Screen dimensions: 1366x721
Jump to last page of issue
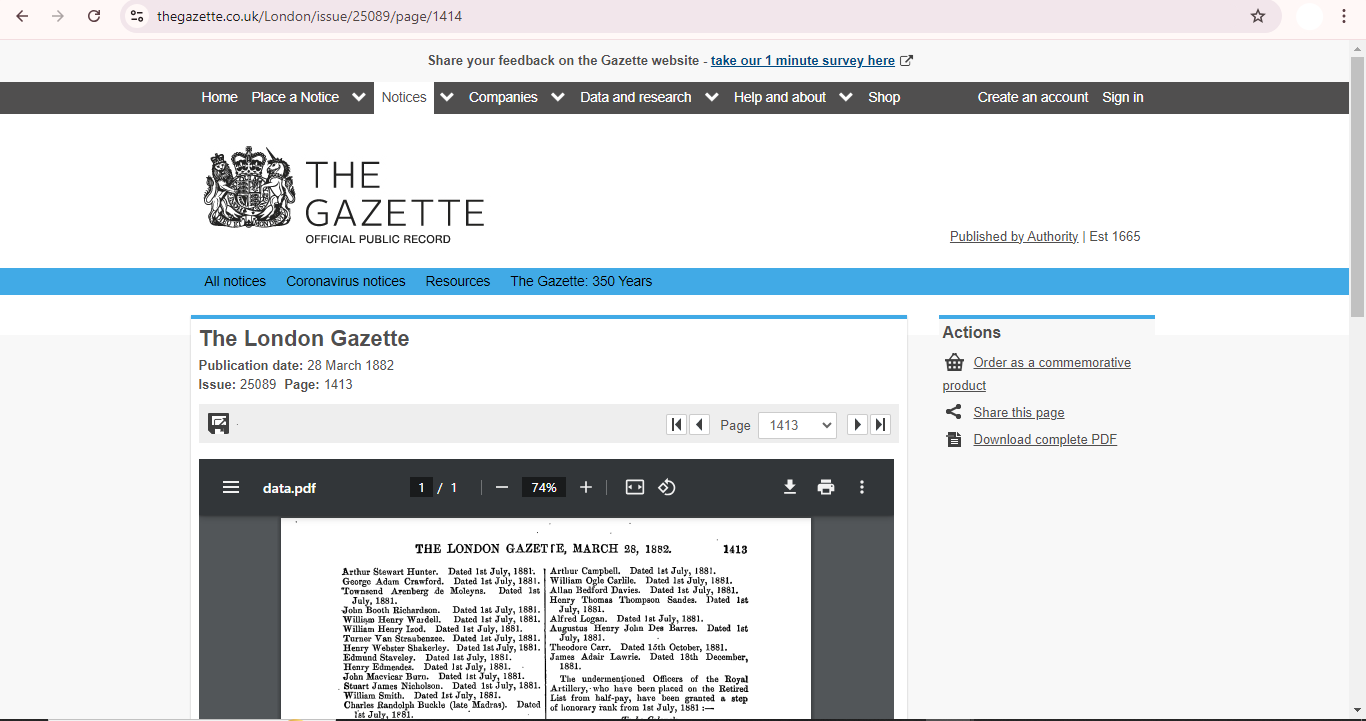click(880, 424)
